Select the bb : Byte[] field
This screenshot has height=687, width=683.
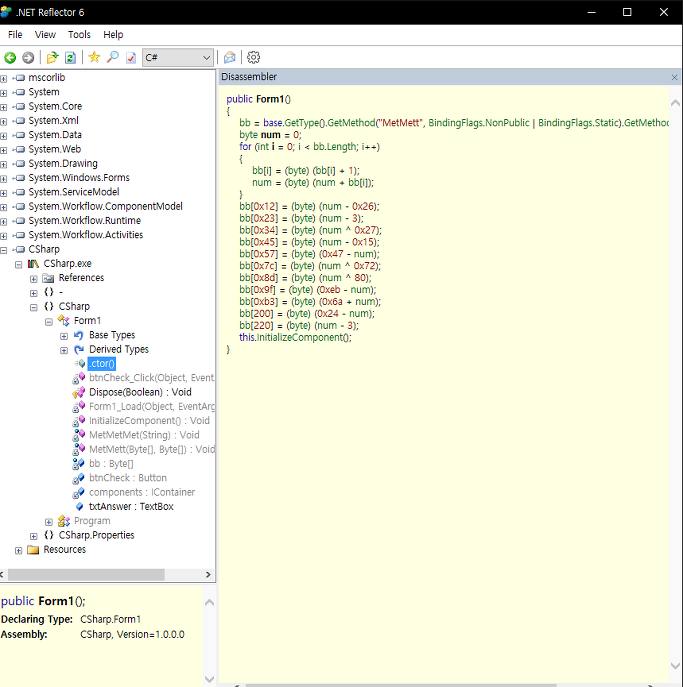click(111, 464)
